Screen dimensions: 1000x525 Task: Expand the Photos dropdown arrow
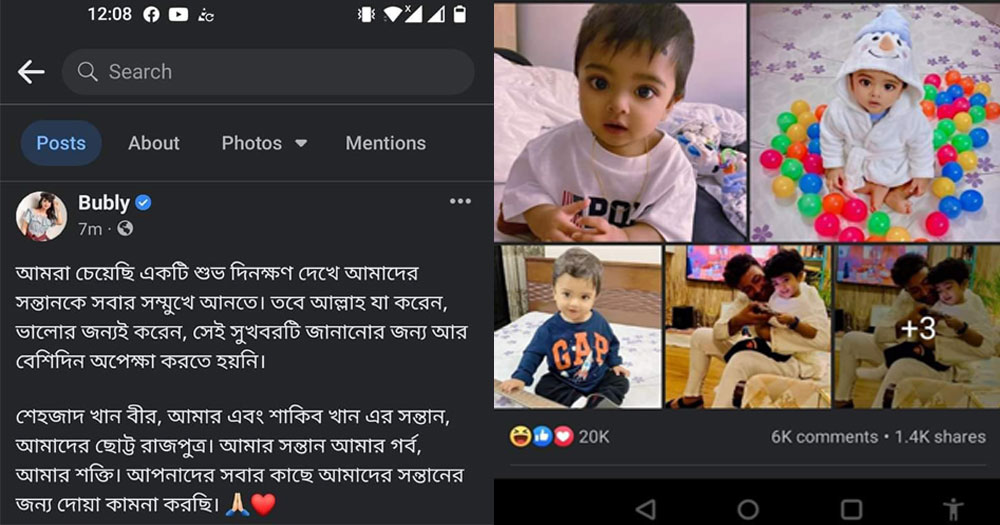pos(301,144)
